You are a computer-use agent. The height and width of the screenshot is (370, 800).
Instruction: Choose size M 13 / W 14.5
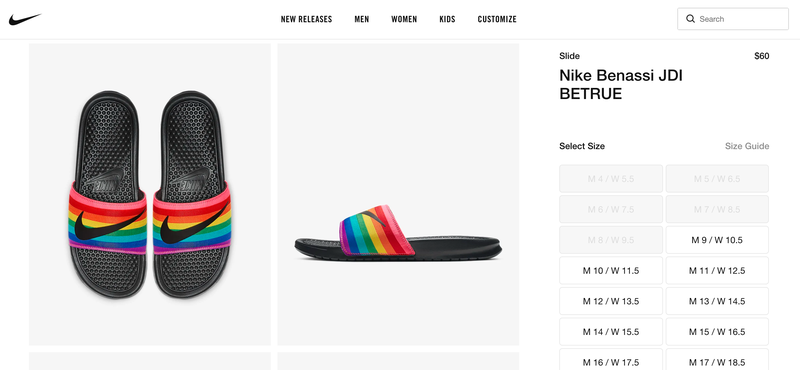tap(717, 301)
